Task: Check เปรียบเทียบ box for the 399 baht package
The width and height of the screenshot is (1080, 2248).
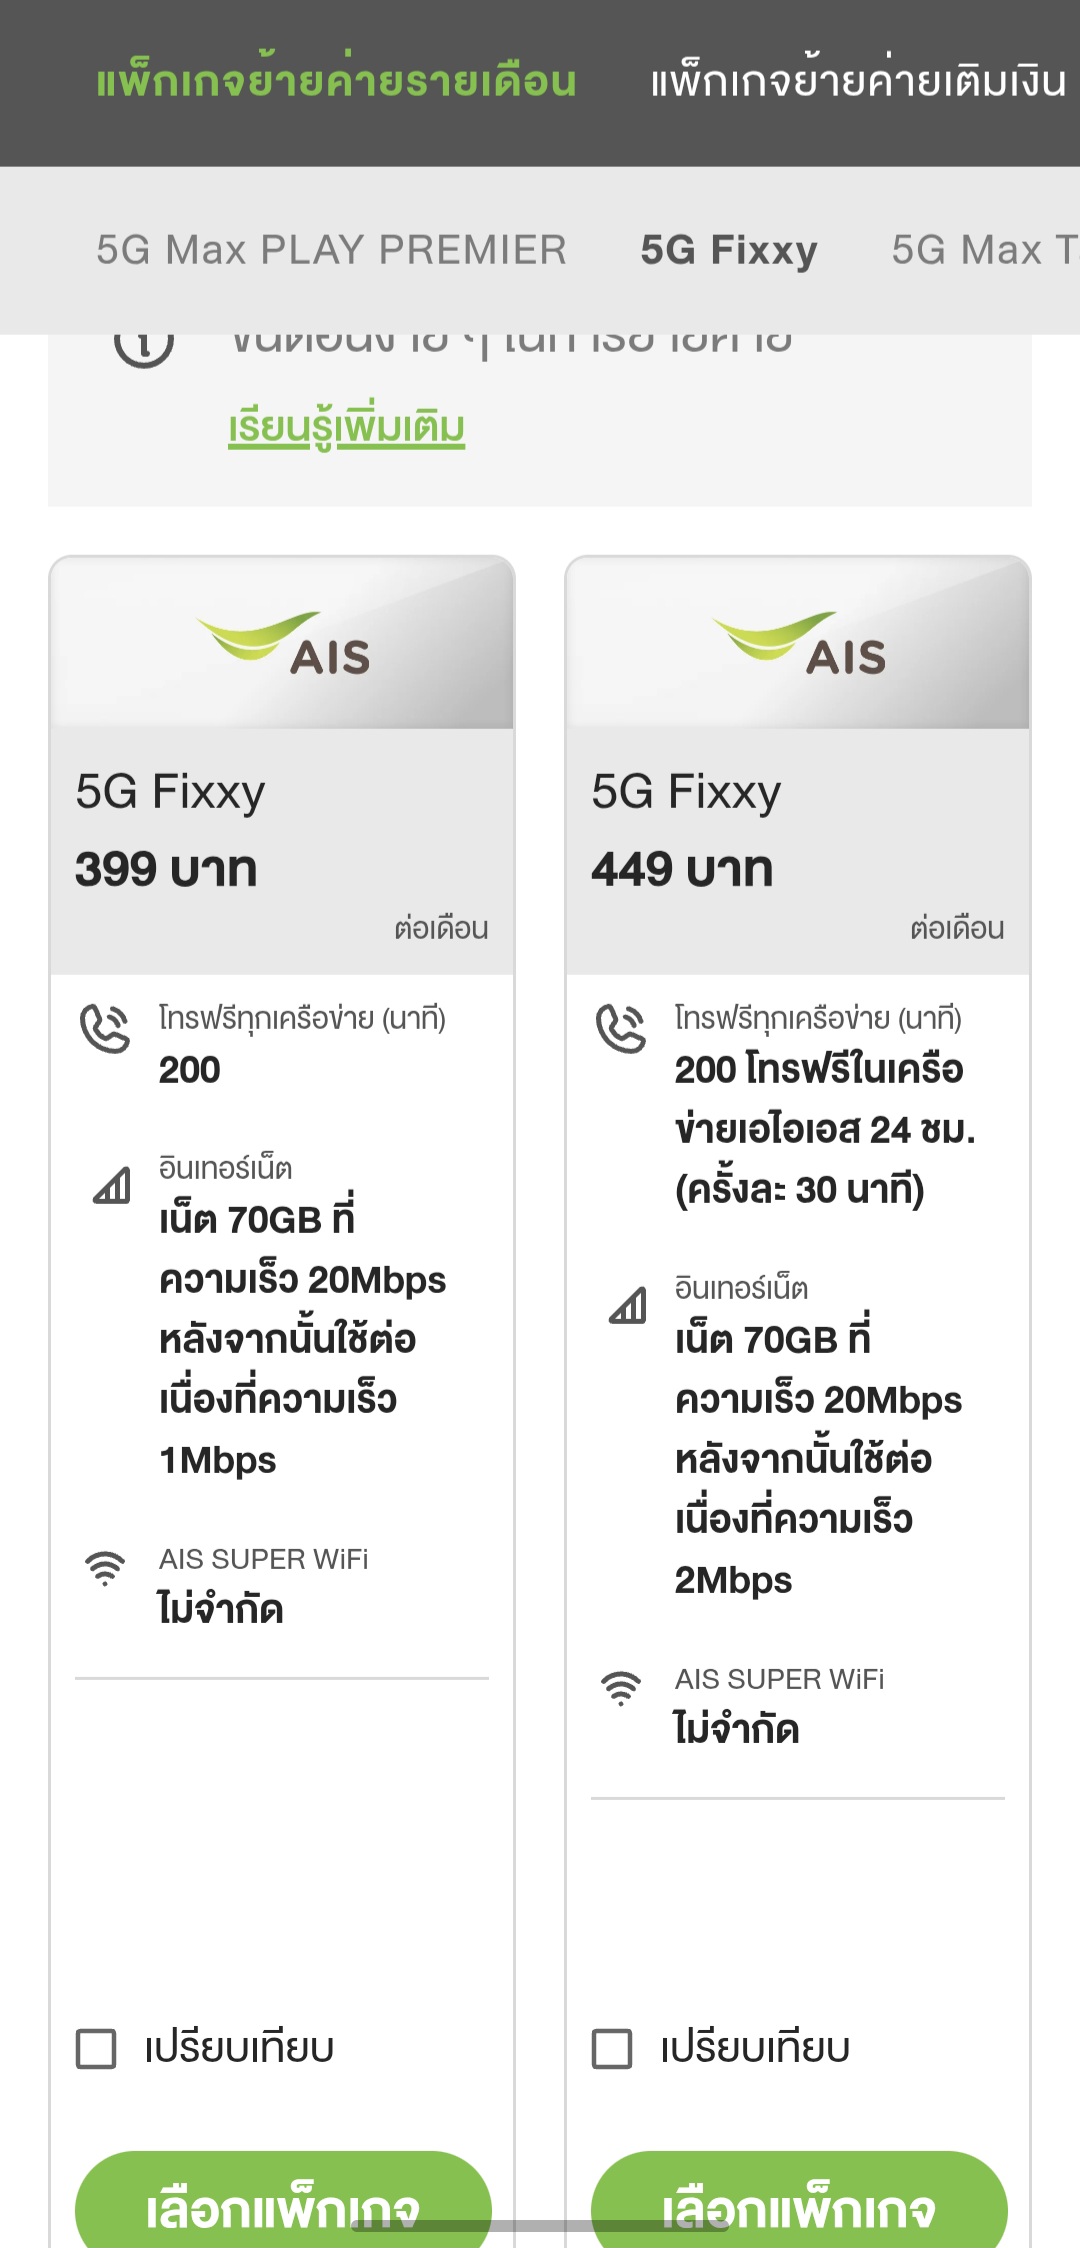Action: pos(97,2049)
